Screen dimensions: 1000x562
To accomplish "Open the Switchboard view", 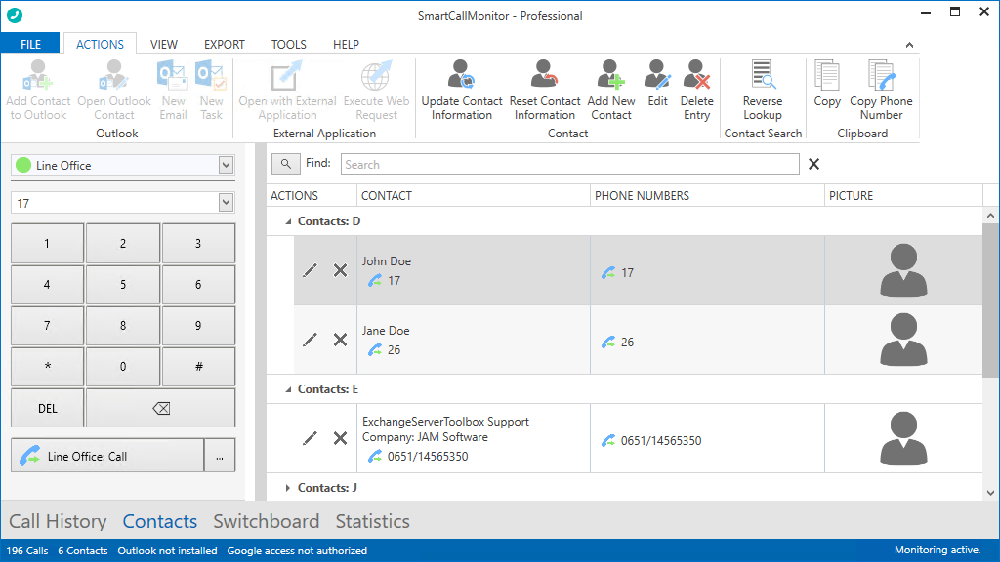I will click(266, 521).
